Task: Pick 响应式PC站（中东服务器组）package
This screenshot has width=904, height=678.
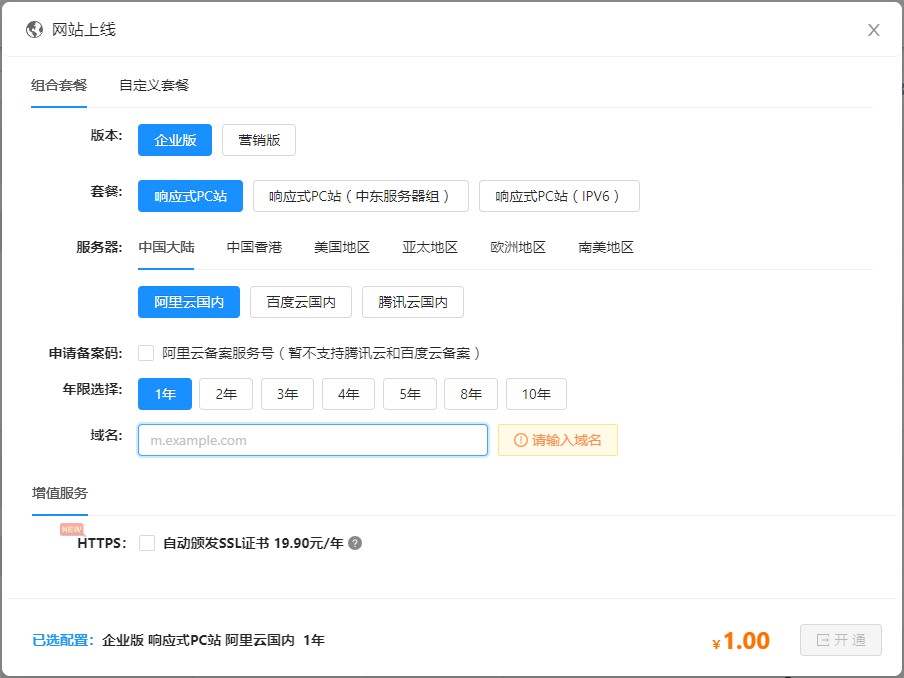Action: point(360,196)
